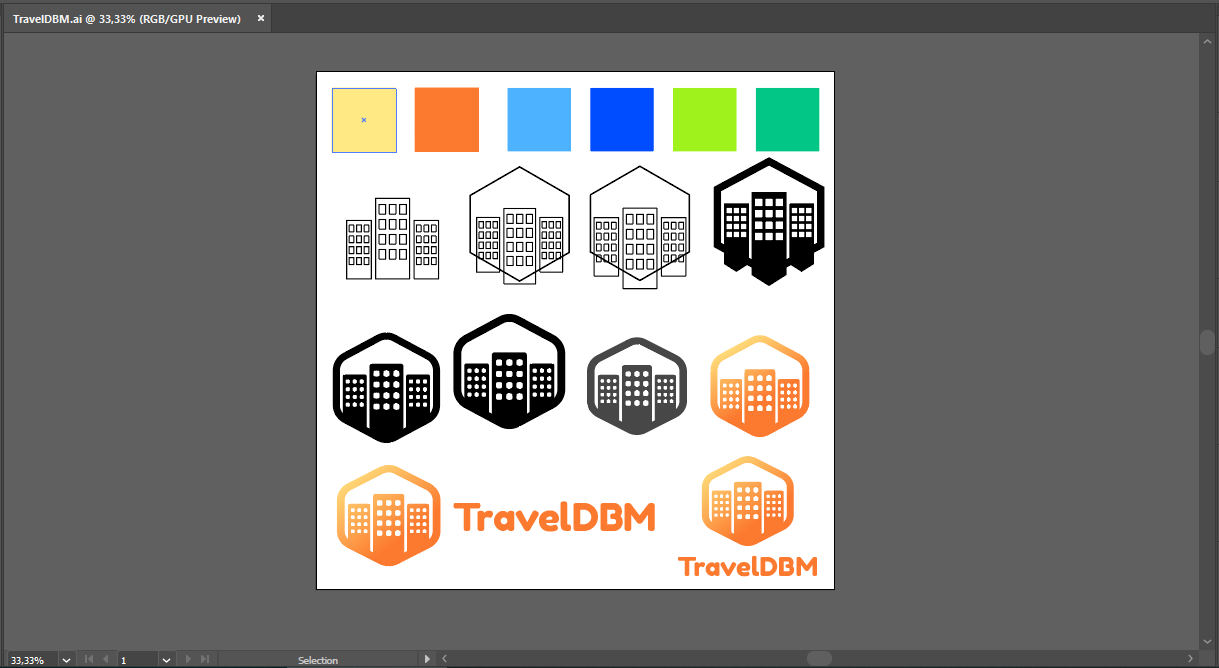Select the orange color square
Image resolution: width=1219 pixels, height=668 pixels.
coord(447,120)
